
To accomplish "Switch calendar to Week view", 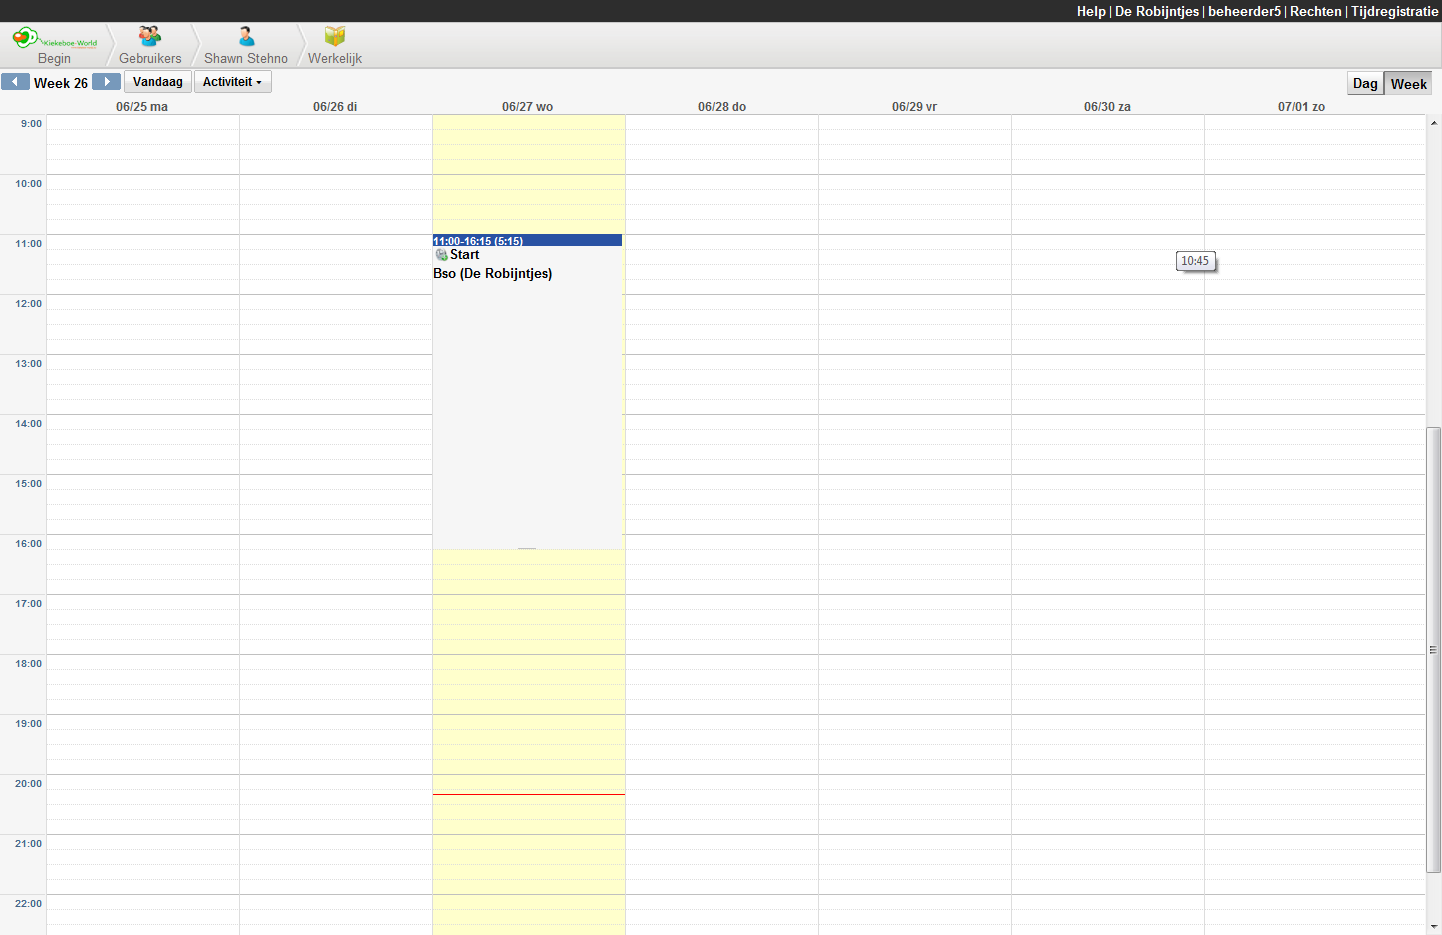I will pos(1408,84).
